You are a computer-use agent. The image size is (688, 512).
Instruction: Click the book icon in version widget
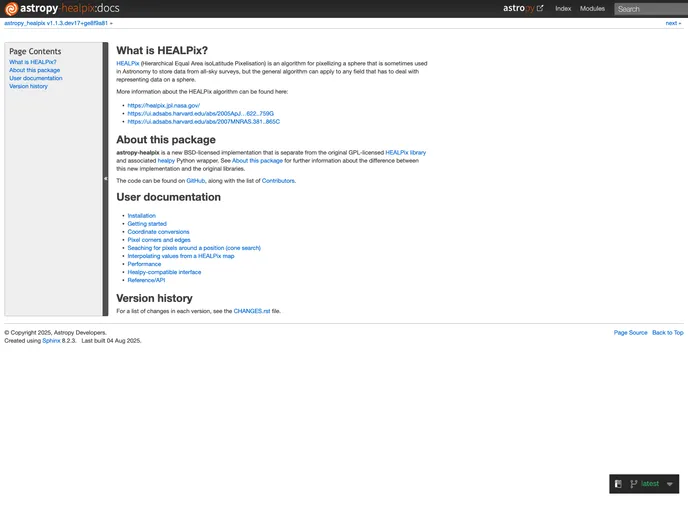coord(618,484)
